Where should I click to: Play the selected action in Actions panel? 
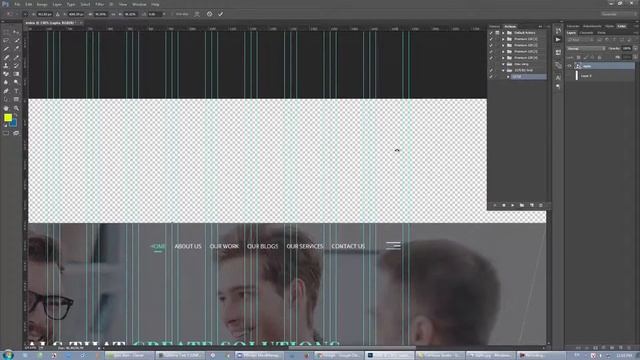click(513, 205)
